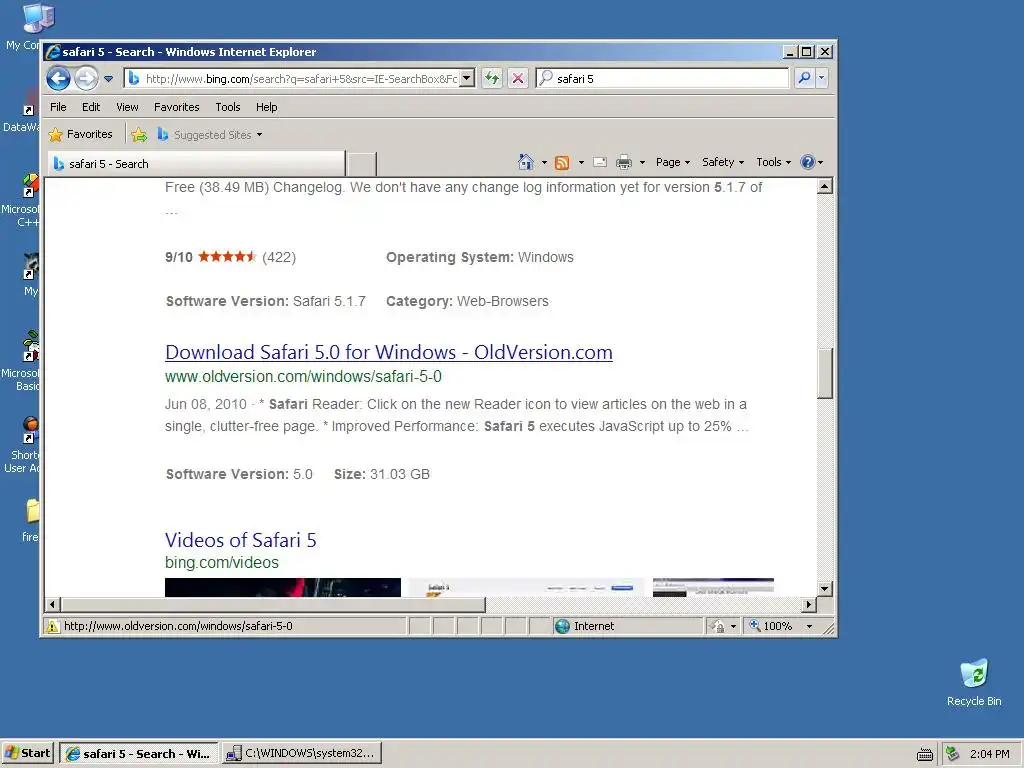Click the horizontal scrollbar left arrow

click(53, 605)
